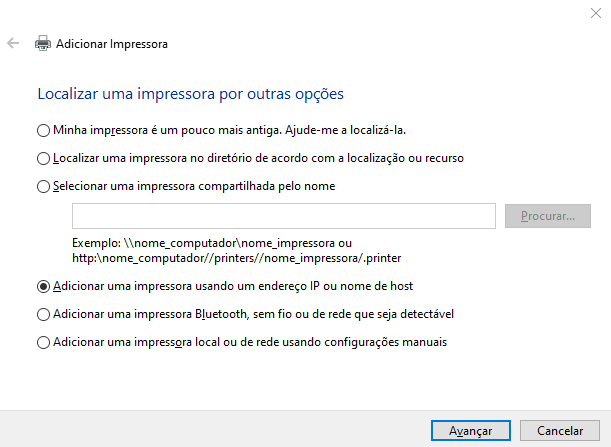Click the back arrow icon

tap(13, 44)
